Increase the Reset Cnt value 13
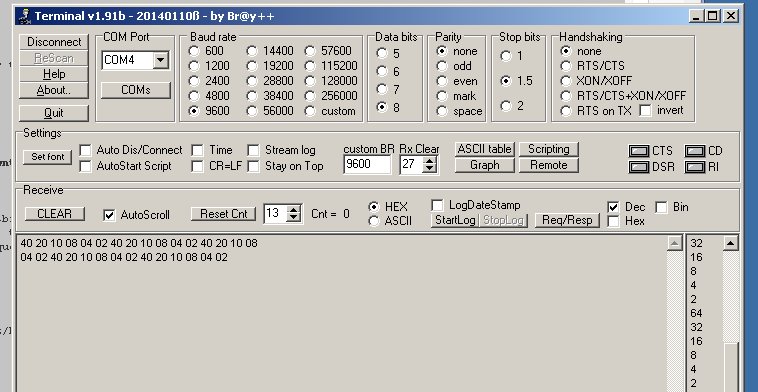The height and width of the screenshot is (392, 758). tap(293, 209)
